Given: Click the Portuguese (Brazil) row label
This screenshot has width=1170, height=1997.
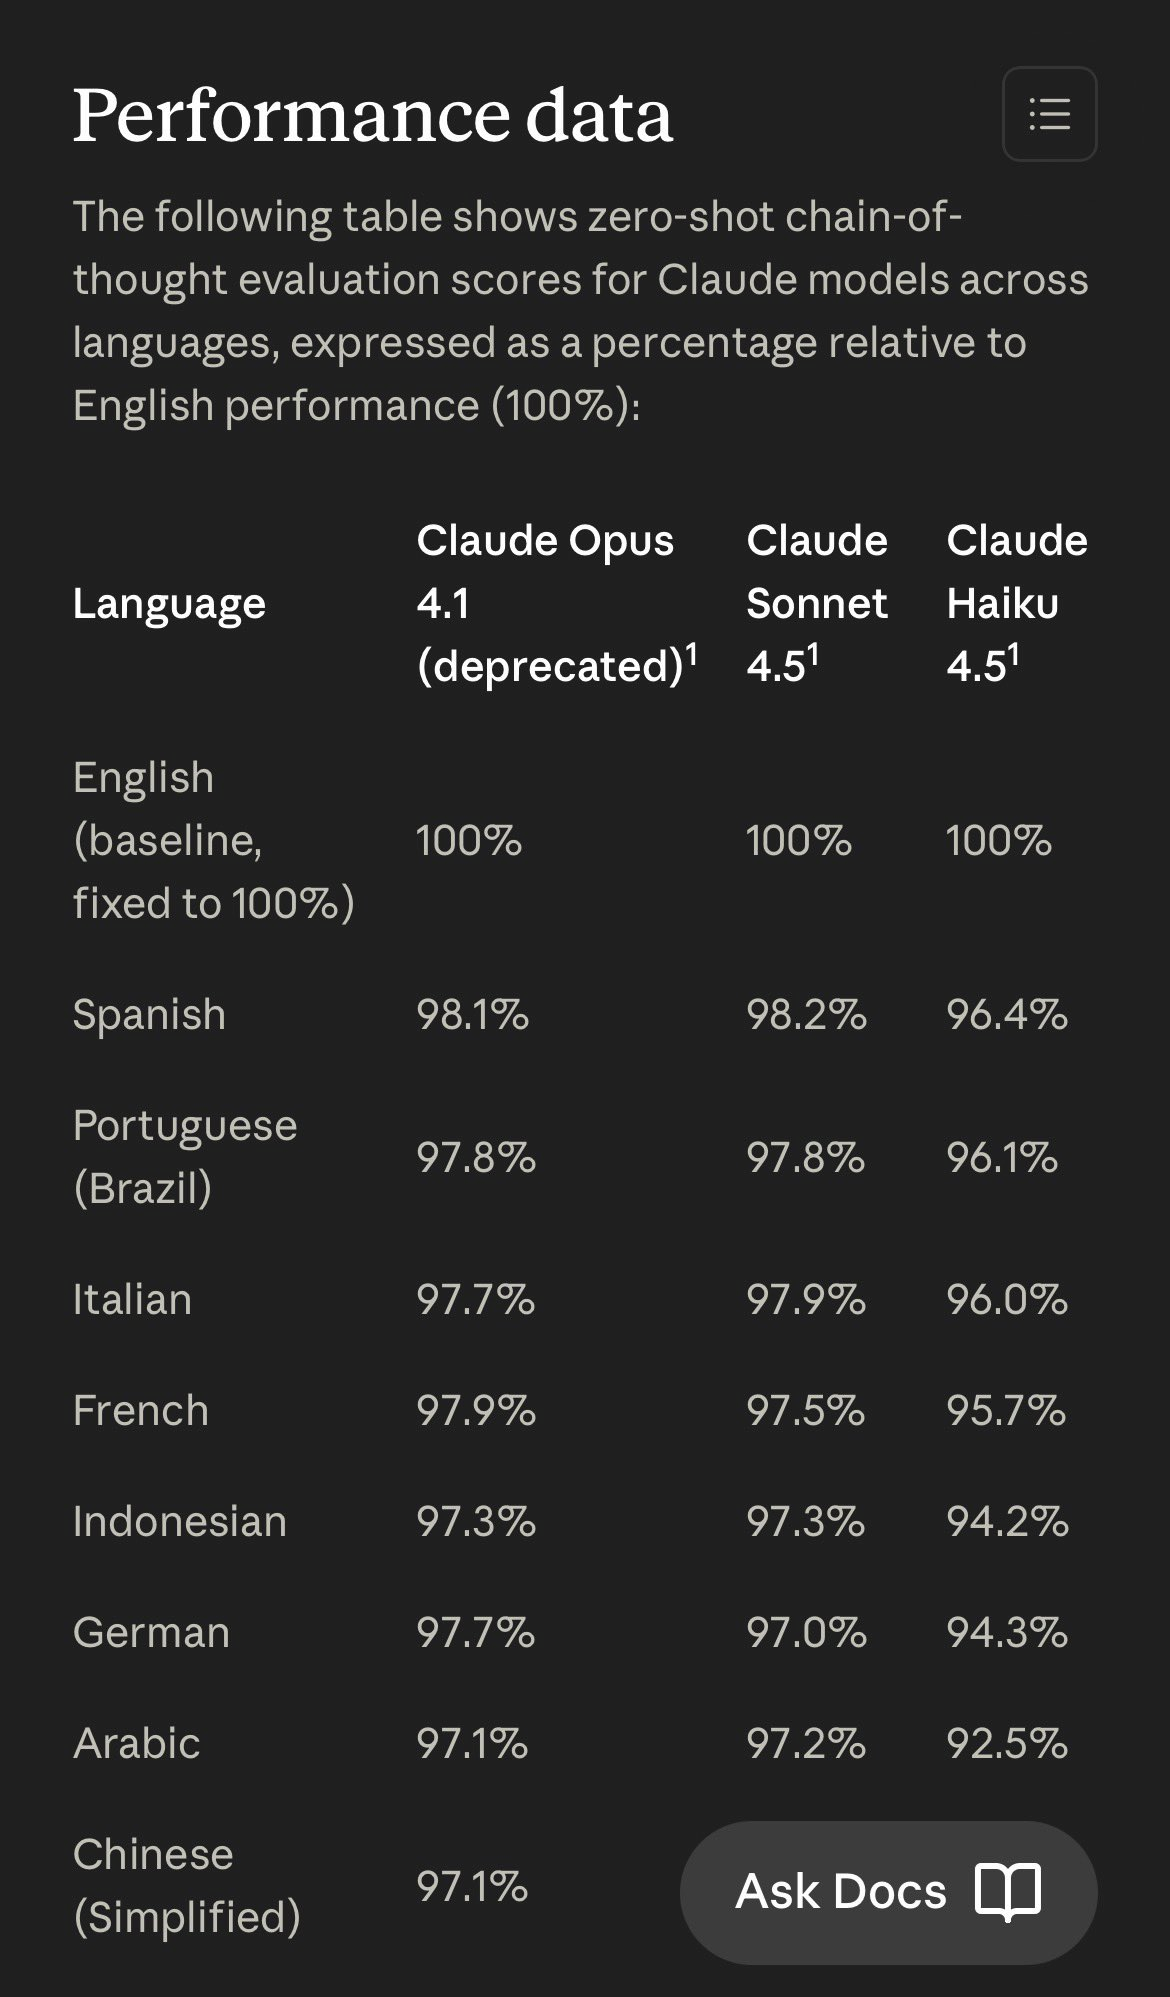Looking at the screenshot, I should (185, 1157).
